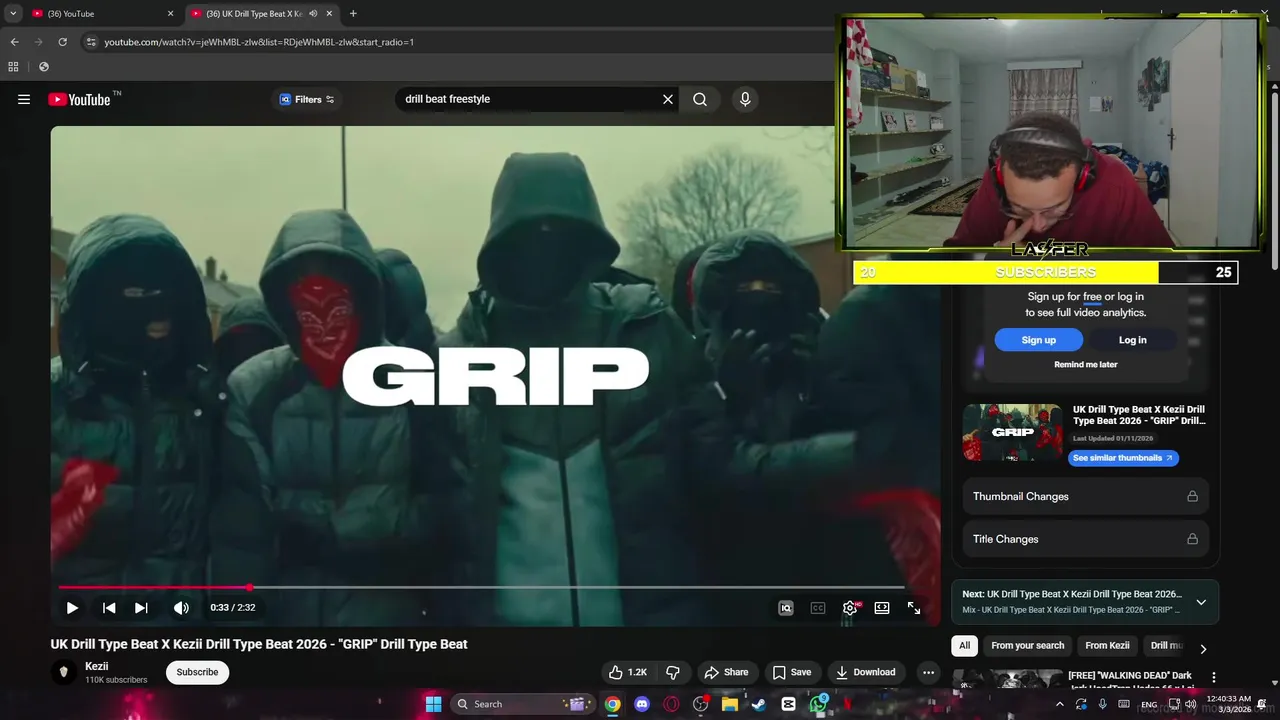Screen dimensions: 1280x720
Task: Open Discord from taskbar
Action: [642, 704]
